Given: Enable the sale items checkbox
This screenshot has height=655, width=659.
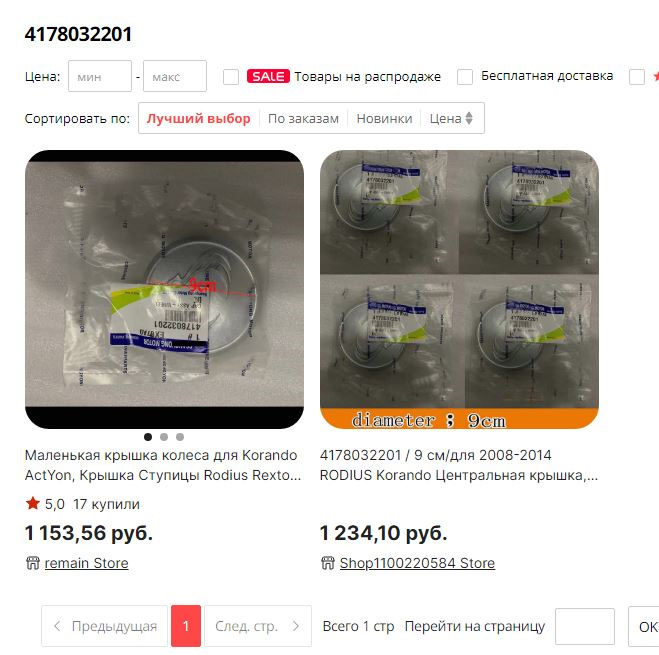Looking at the screenshot, I should pyautogui.click(x=231, y=77).
